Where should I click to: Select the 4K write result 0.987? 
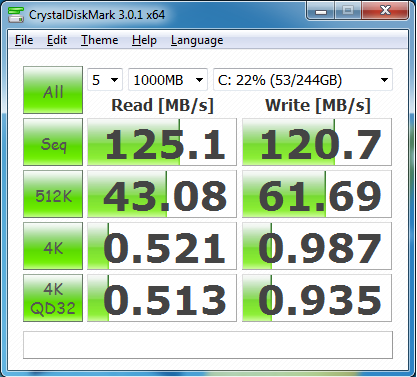317,246
